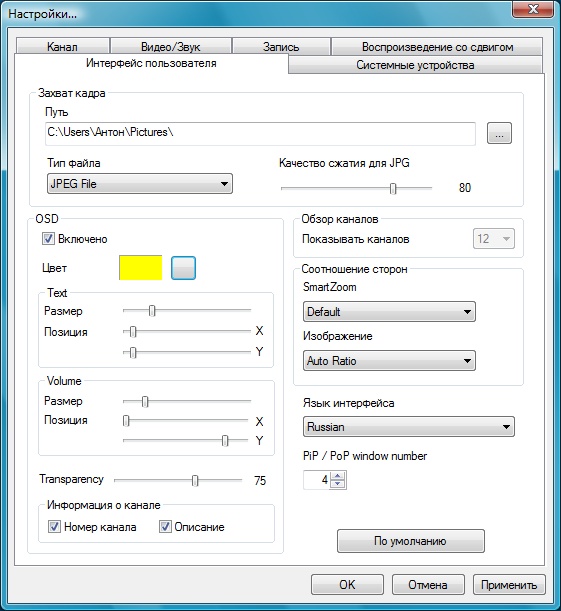Disable the Описание checkbox
The height and width of the screenshot is (611, 561).
click(165, 527)
